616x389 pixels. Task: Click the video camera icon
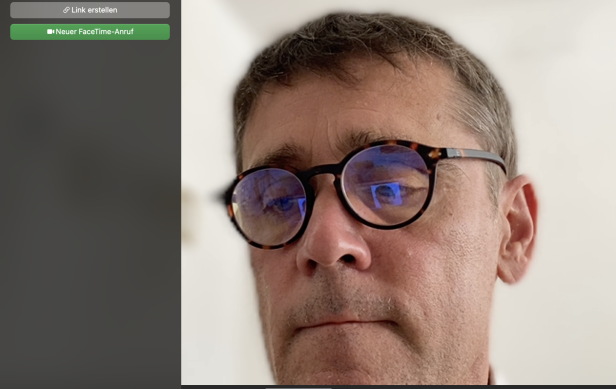point(50,31)
